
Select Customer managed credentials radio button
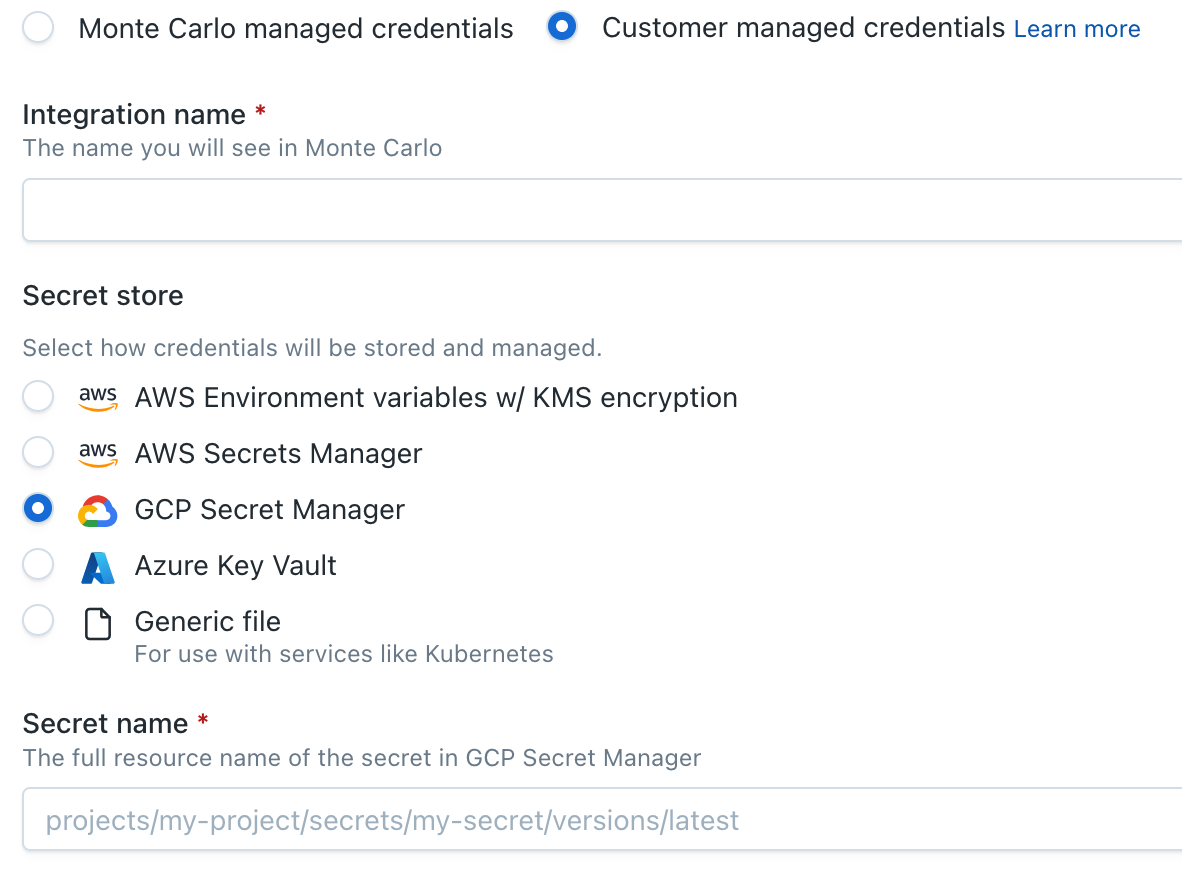point(562,27)
